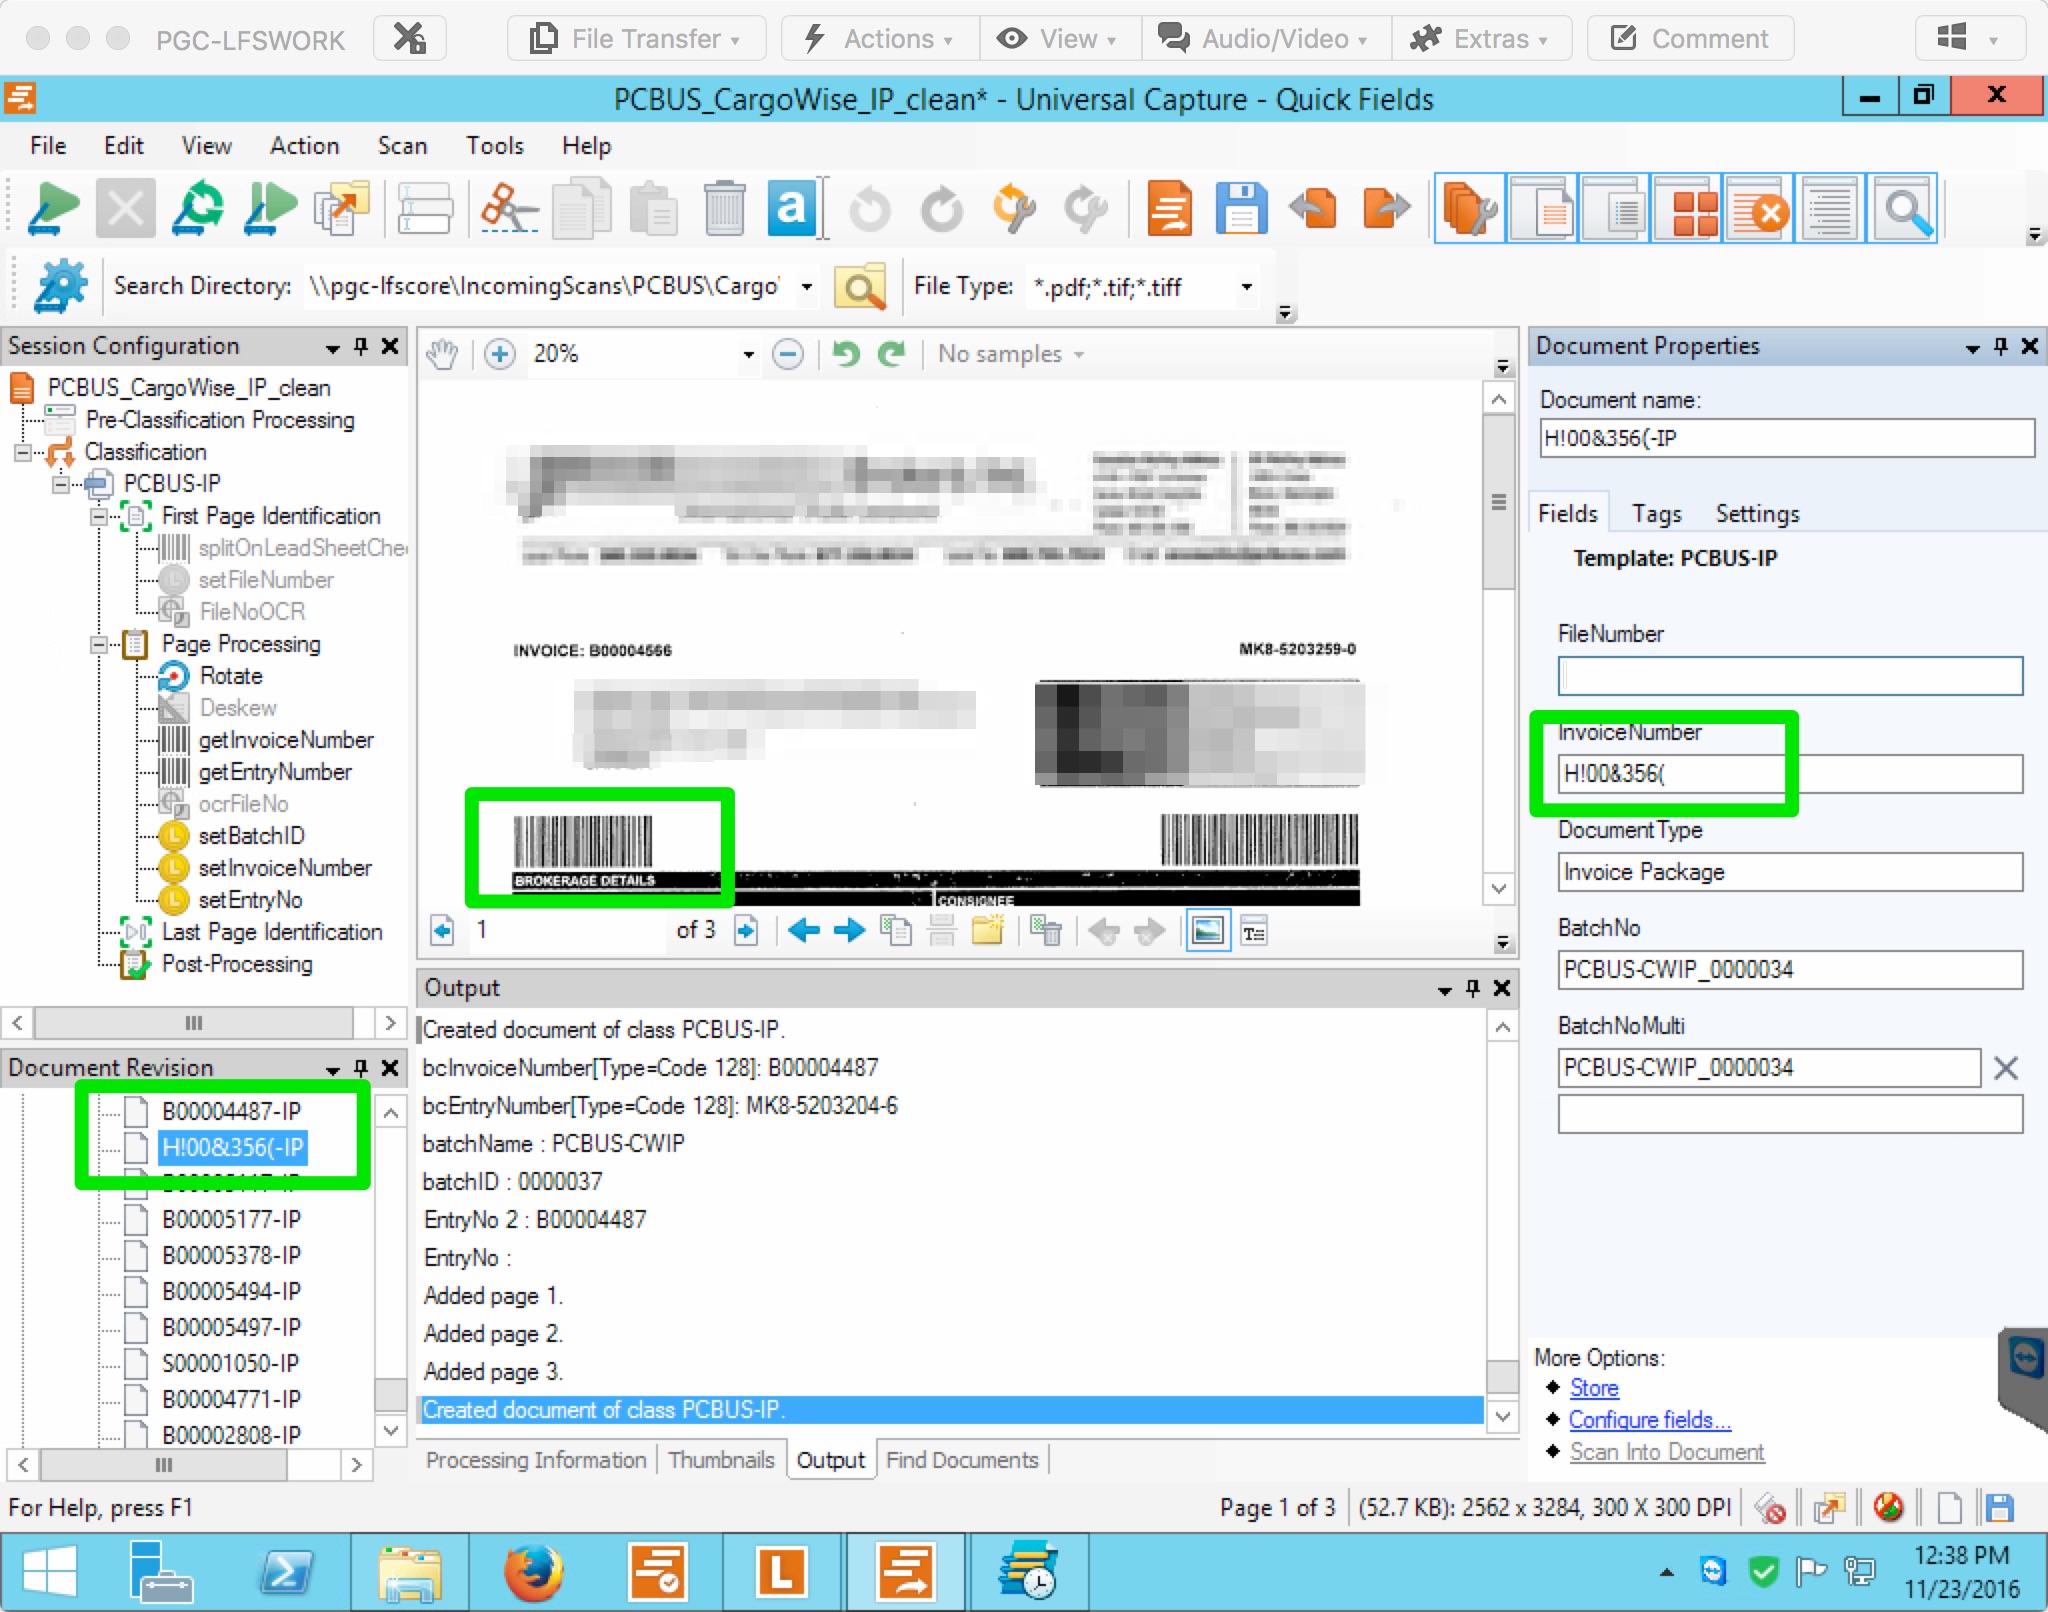Click the FileNumber input field

pyautogui.click(x=1789, y=676)
